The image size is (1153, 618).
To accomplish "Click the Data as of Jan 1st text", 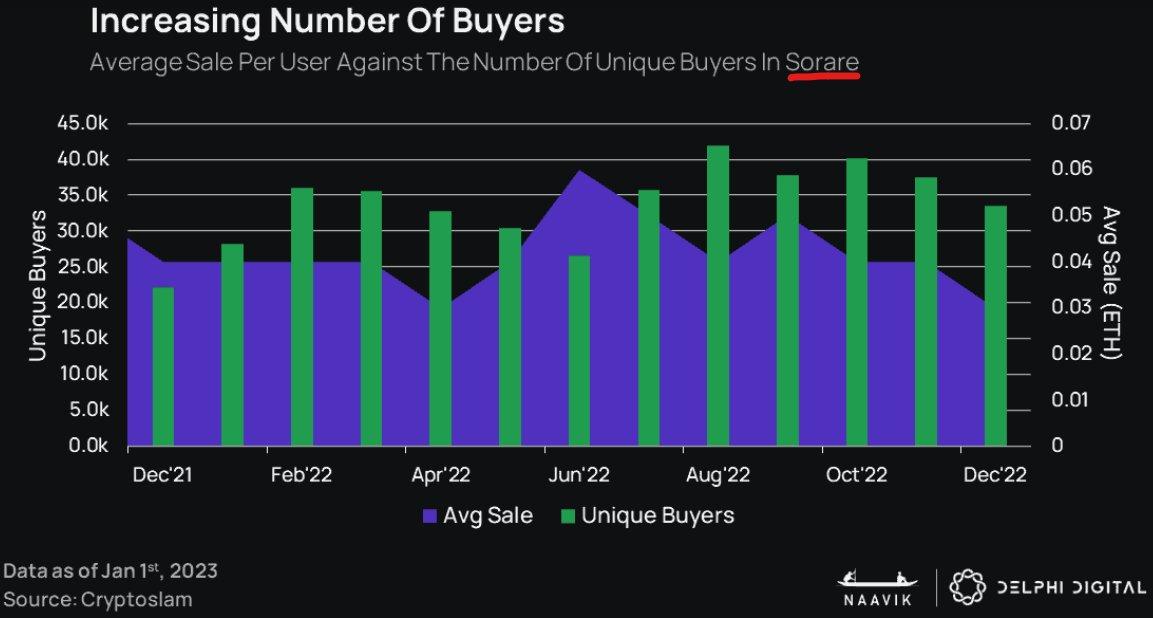I will click(x=109, y=571).
